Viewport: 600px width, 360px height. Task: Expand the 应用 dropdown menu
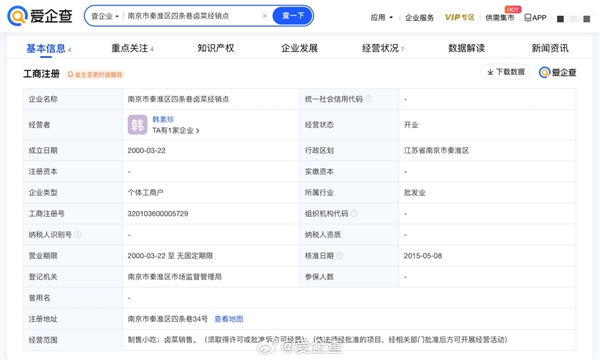(382, 18)
